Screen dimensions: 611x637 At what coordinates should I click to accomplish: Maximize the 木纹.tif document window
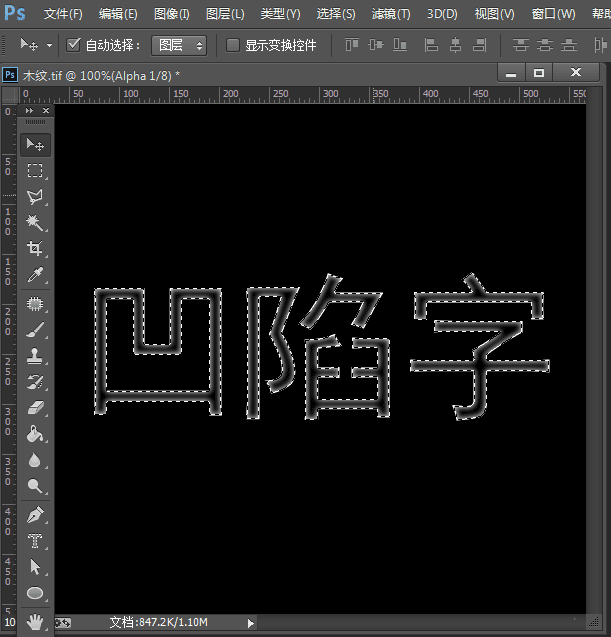pos(539,73)
